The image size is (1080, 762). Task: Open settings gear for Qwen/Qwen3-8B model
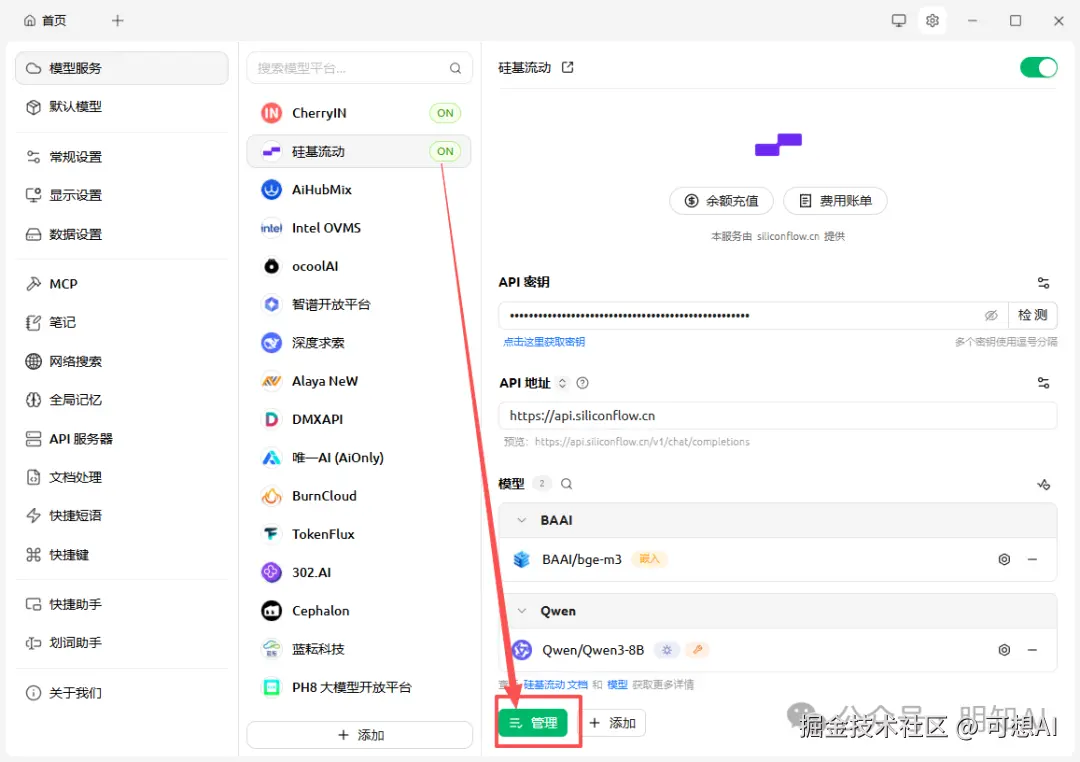click(x=1004, y=649)
